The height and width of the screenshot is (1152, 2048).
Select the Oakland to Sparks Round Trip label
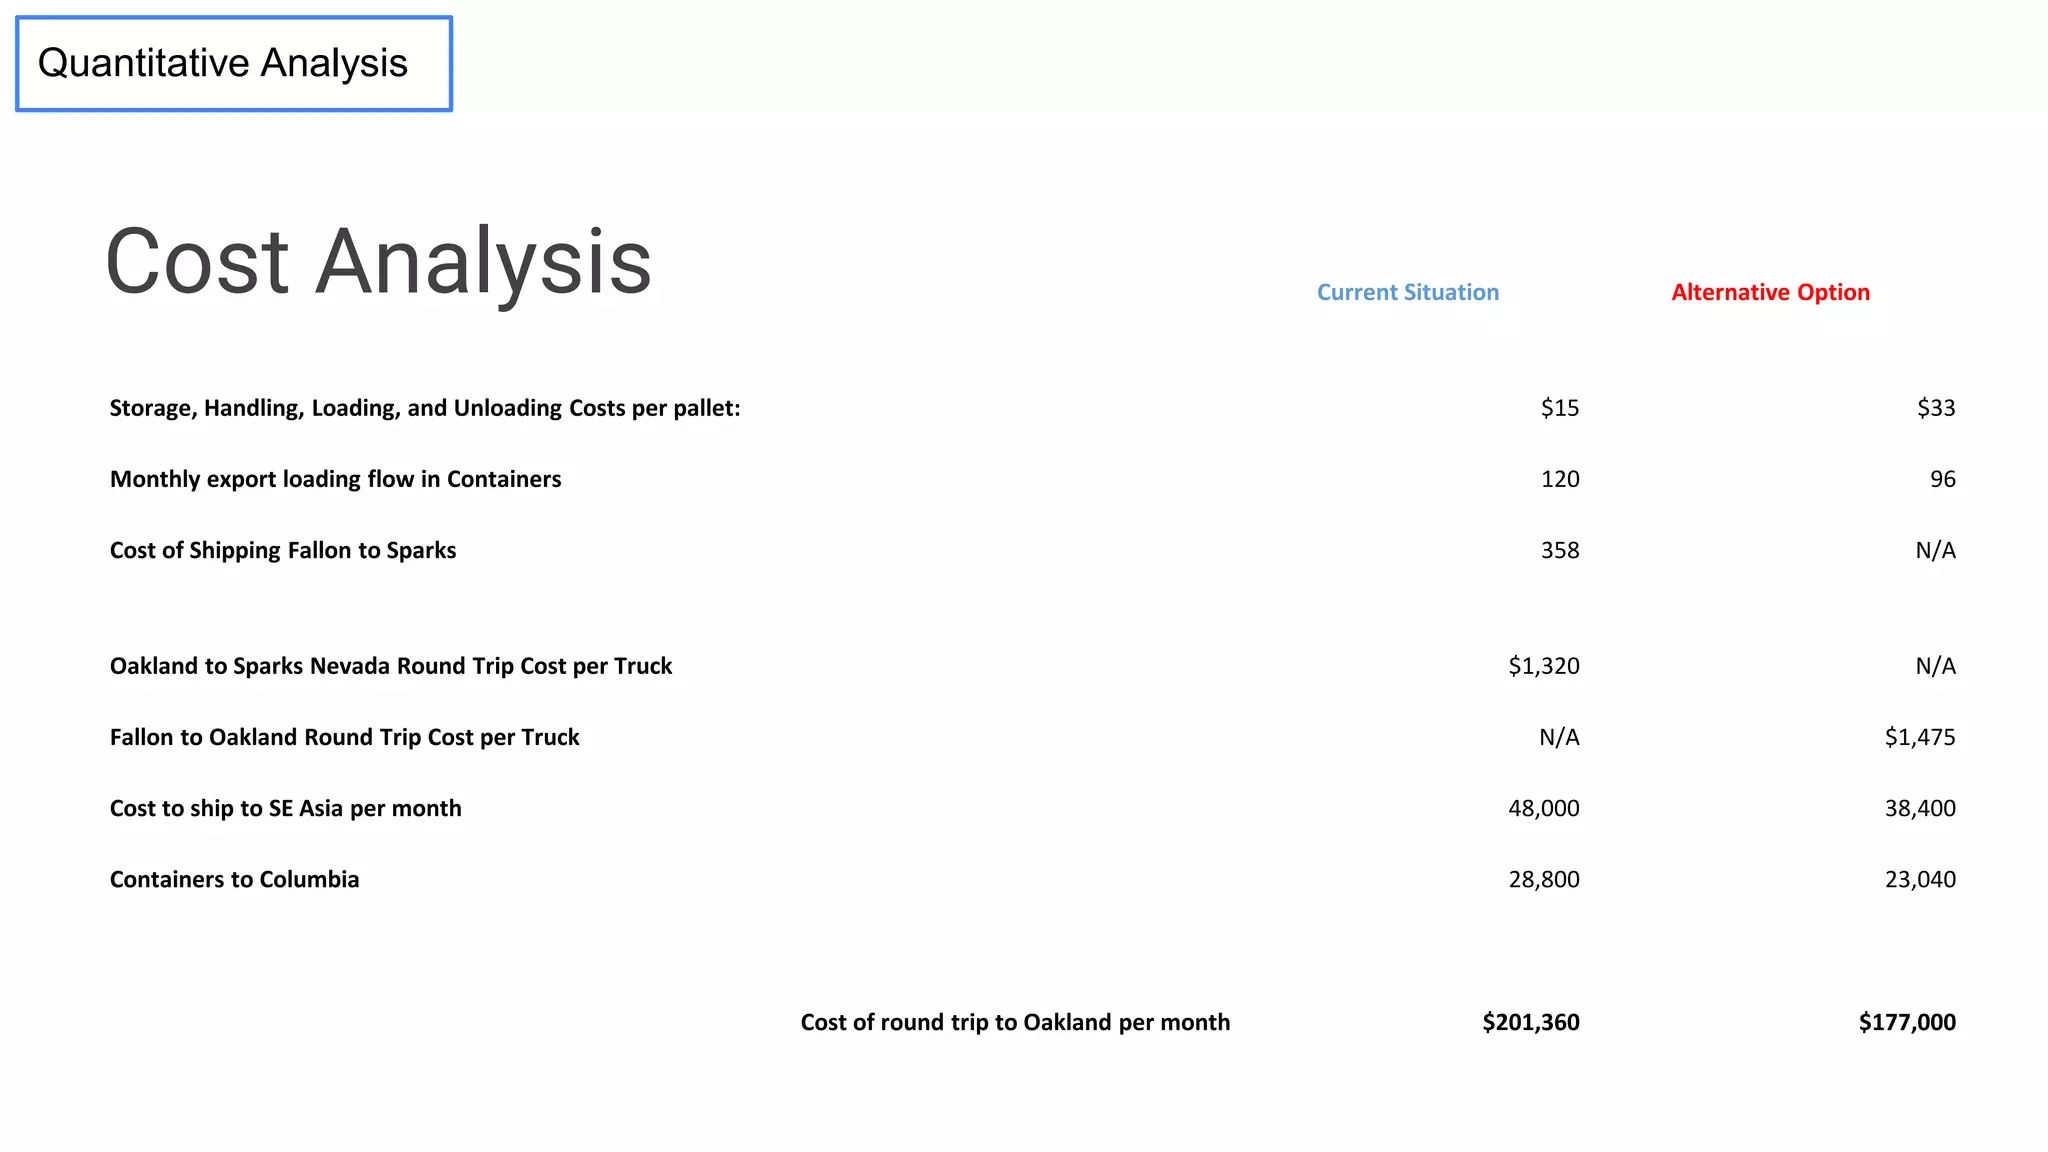[x=391, y=666]
